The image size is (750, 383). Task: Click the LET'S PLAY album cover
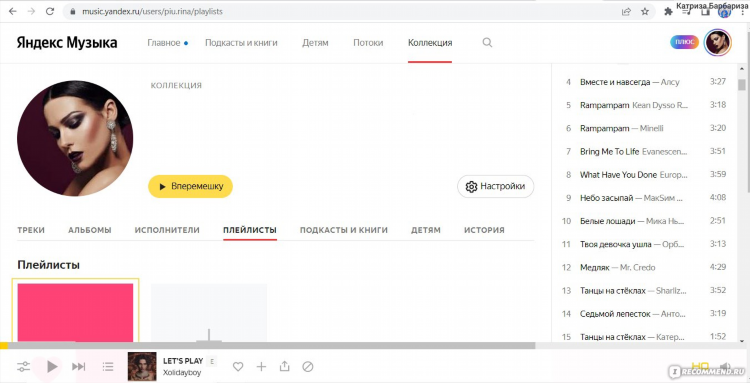pyautogui.click(x=142, y=366)
